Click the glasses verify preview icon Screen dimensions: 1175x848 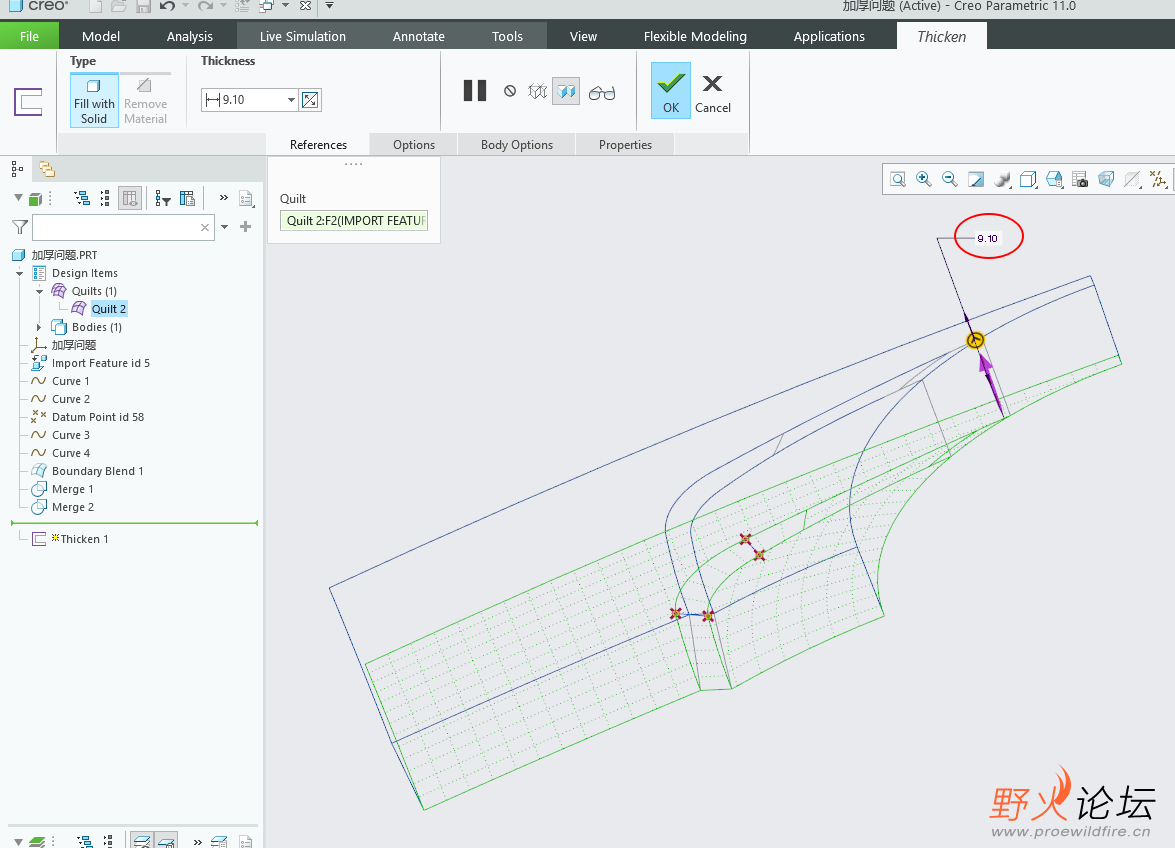[602, 92]
